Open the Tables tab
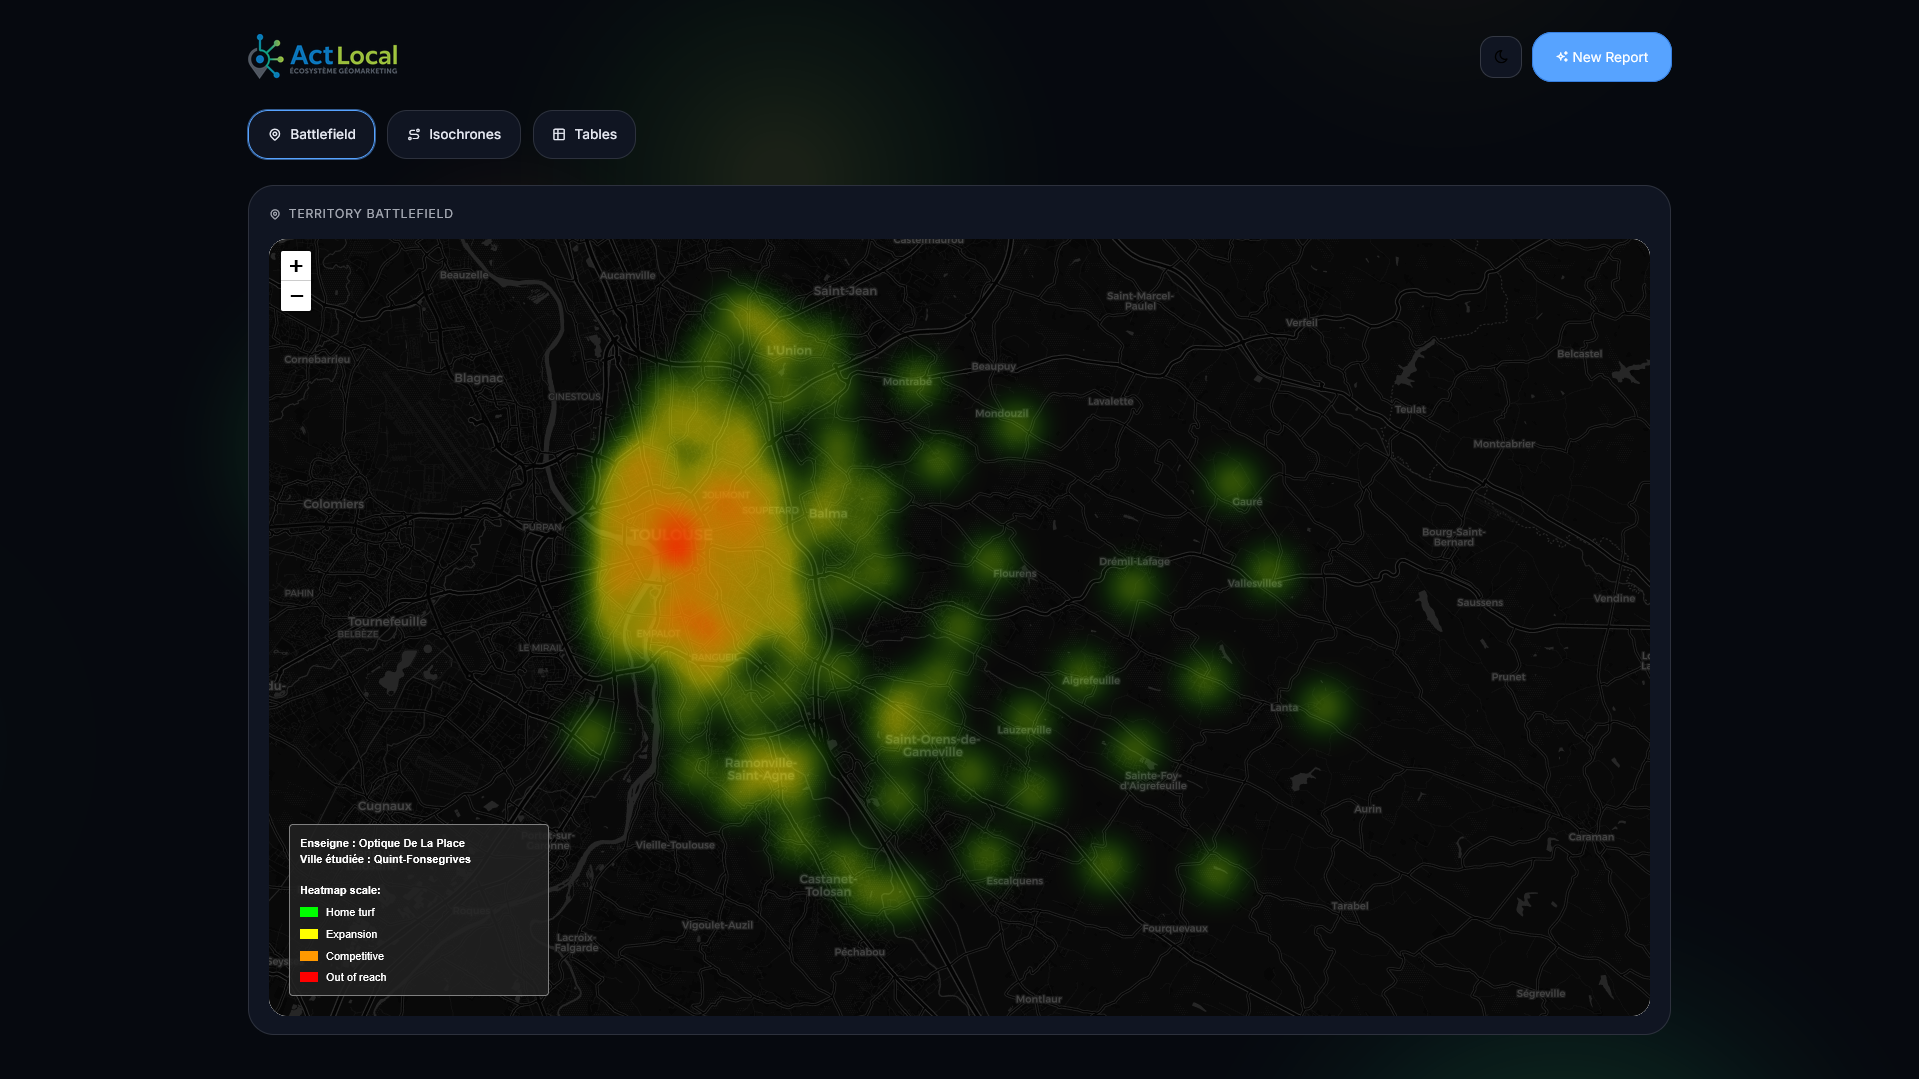The width and height of the screenshot is (1919, 1079). pyautogui.click(x=584, y=134)
